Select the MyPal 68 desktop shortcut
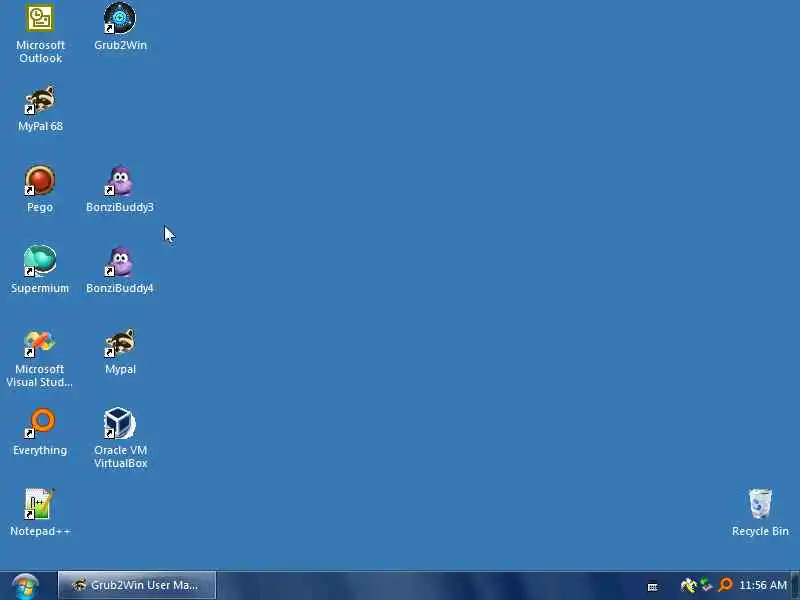The height and width of the screenshot is (600, 800). click(40, 109)
